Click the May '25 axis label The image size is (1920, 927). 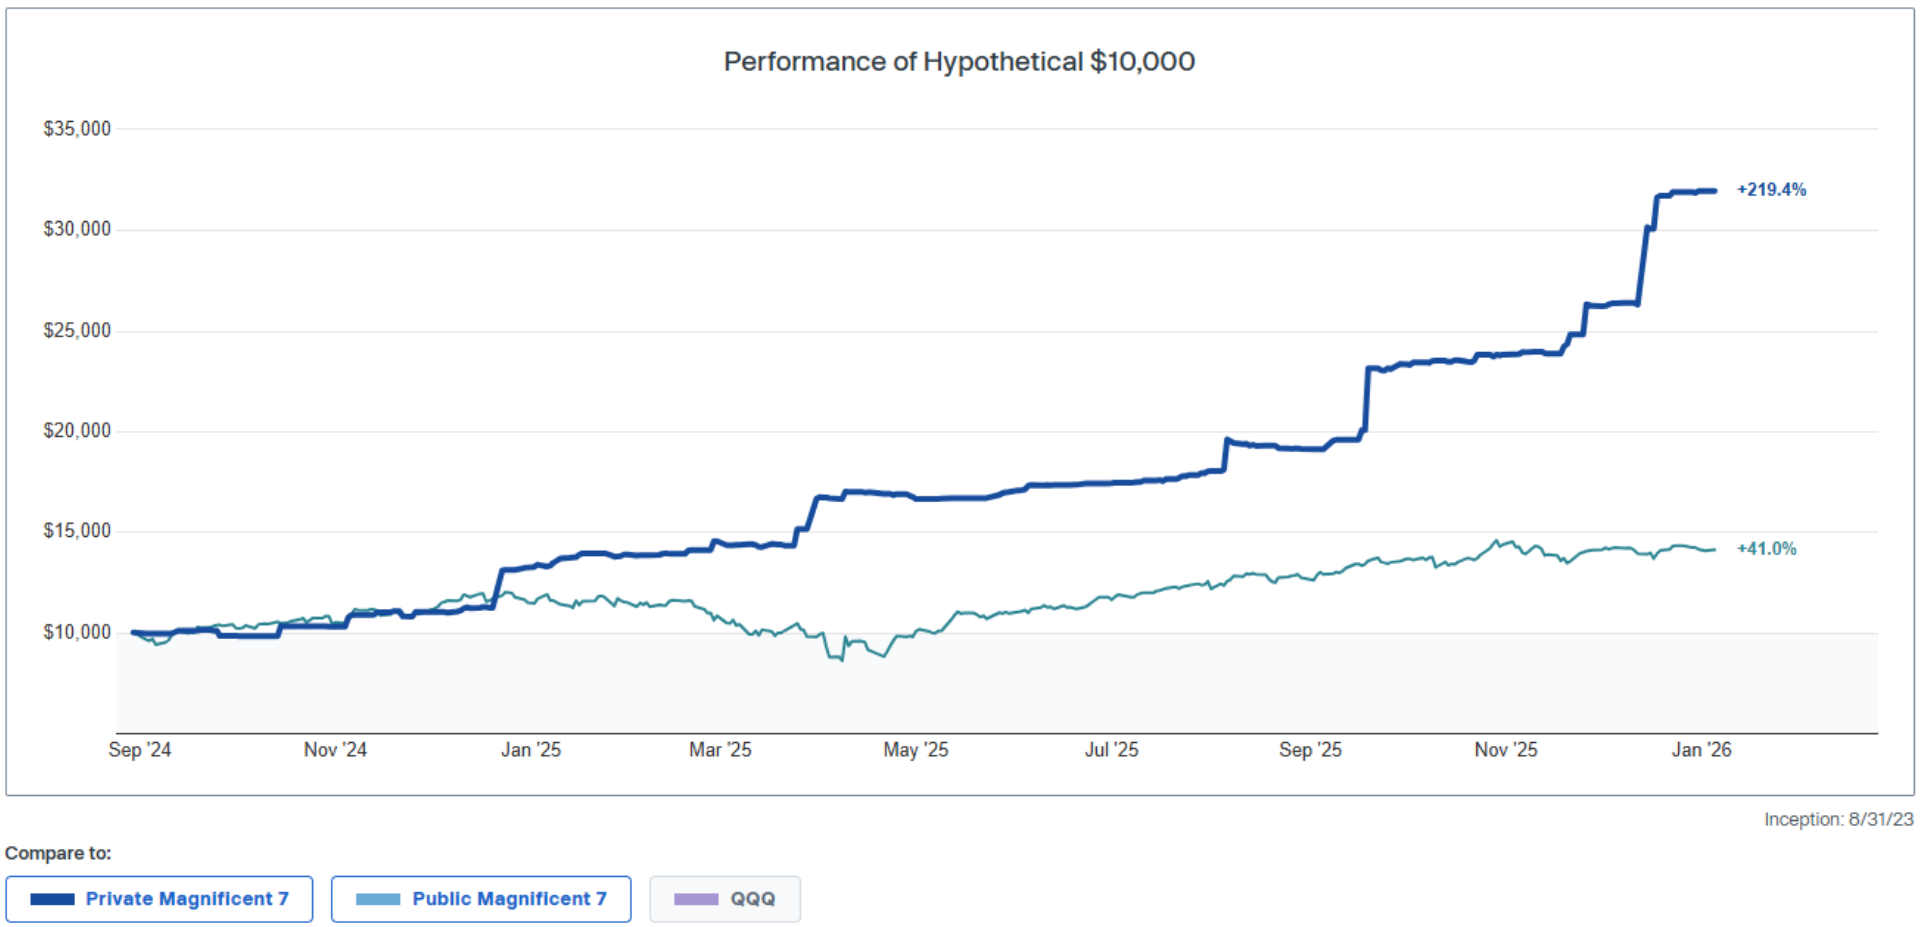click(x=915, y=750)
